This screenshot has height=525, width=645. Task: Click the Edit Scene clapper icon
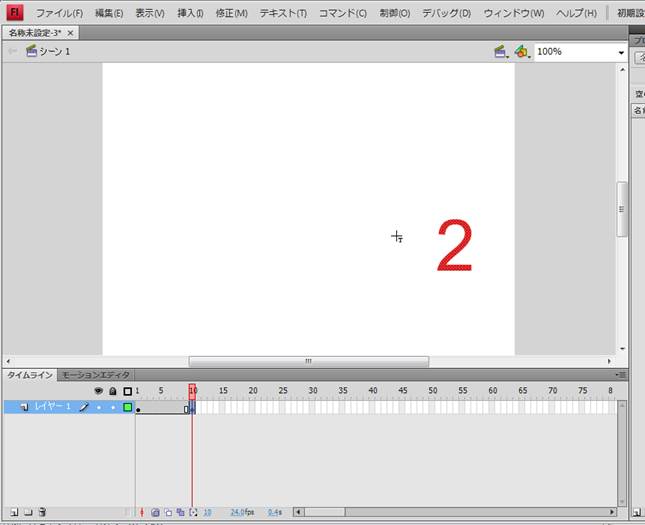(501, 51)
